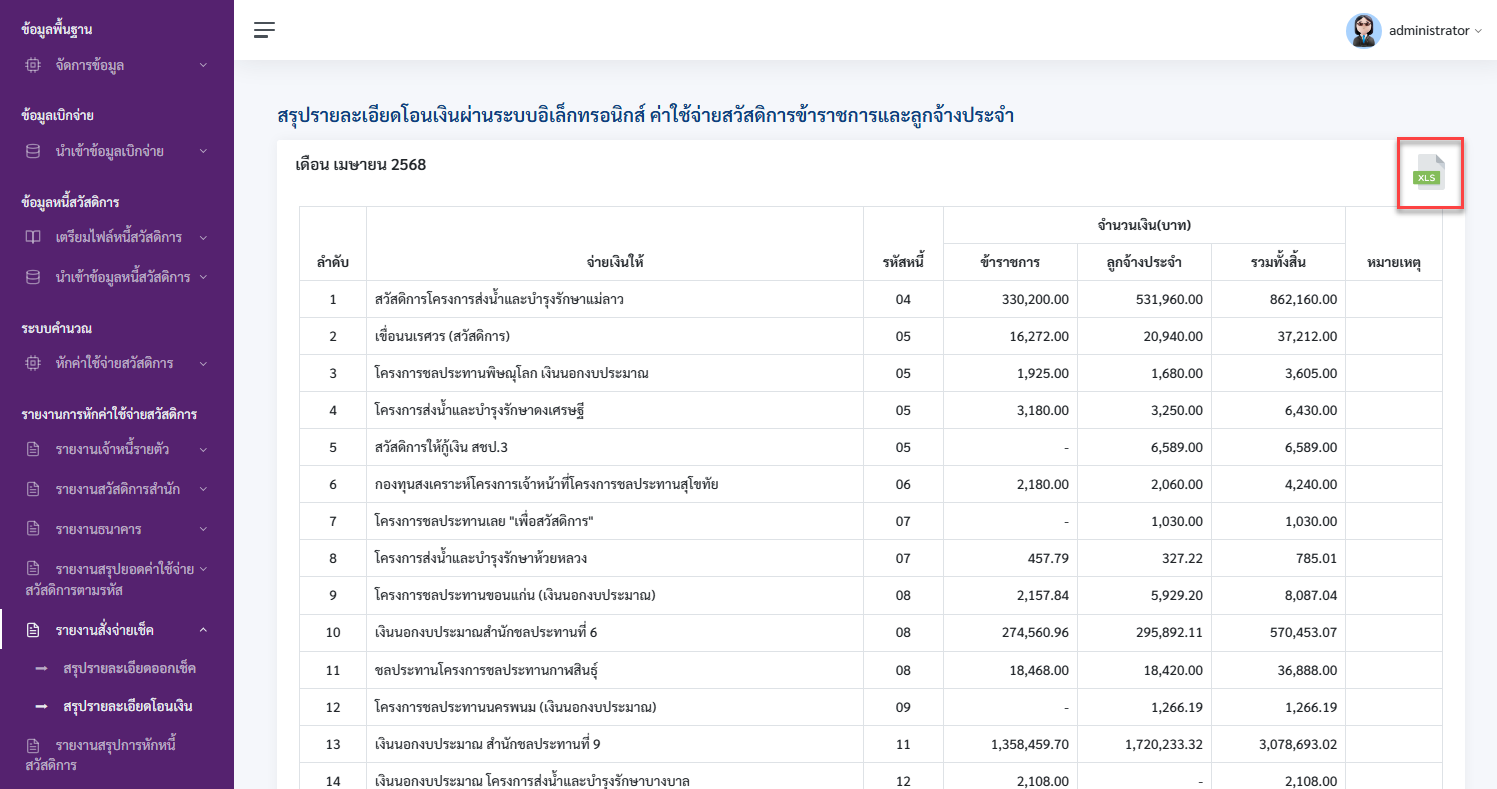Viewport: 1497px width, 789px height.
Task: Expand the รายงานสรุปยอดค่าใช้จ่ายสวัสดิการตามรหัส chevron
Action: (x=203, y=569)
